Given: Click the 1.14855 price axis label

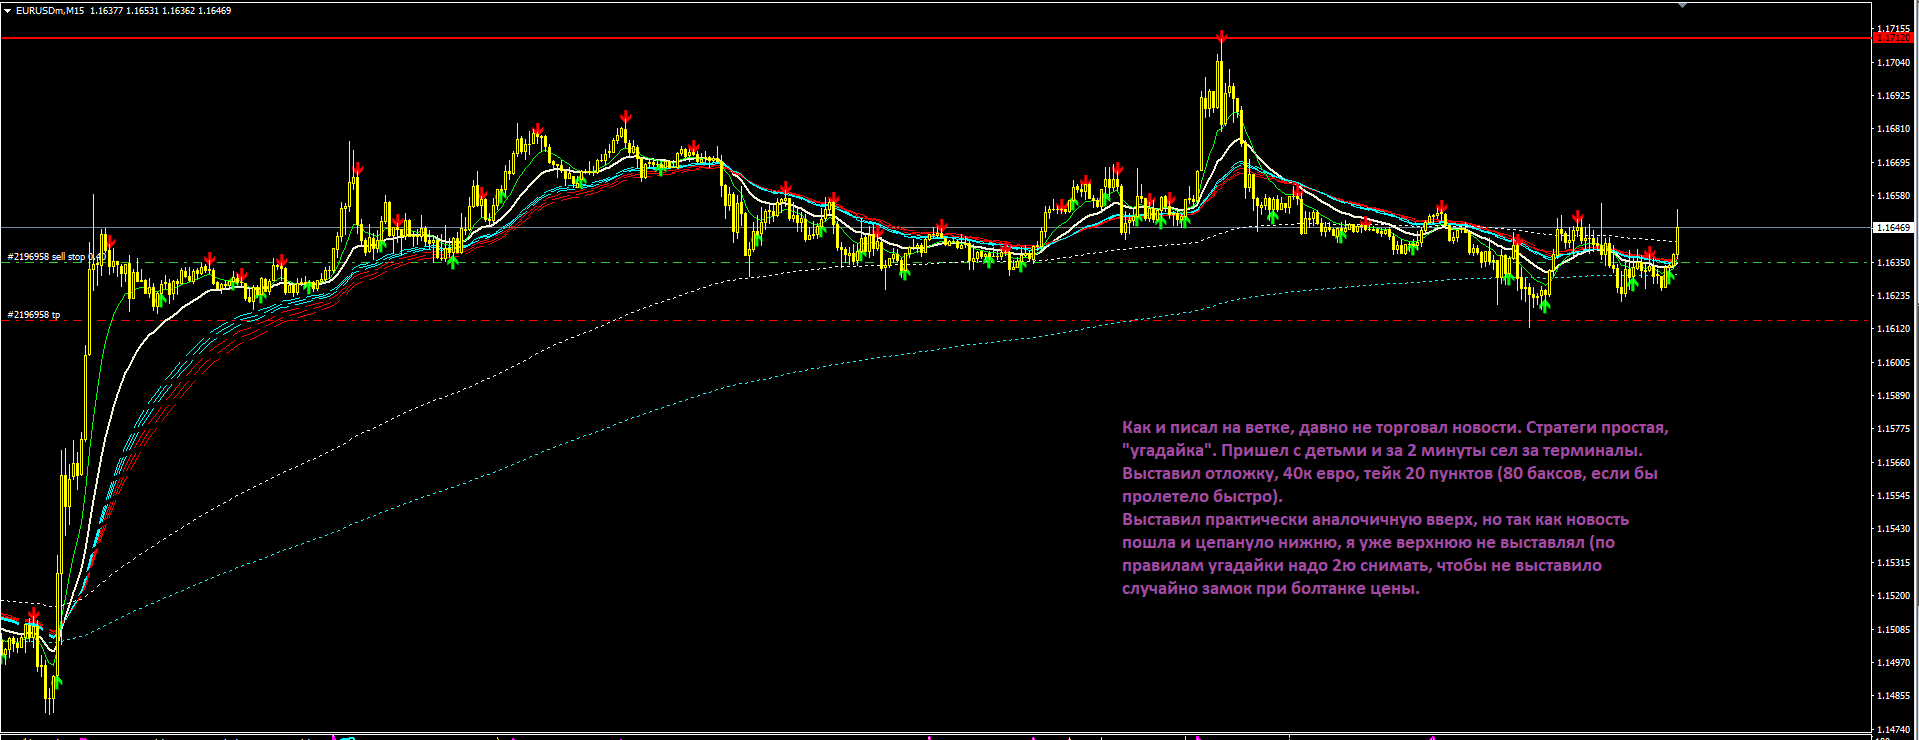Looking at the screenshot, I should tap(1893, 696).
